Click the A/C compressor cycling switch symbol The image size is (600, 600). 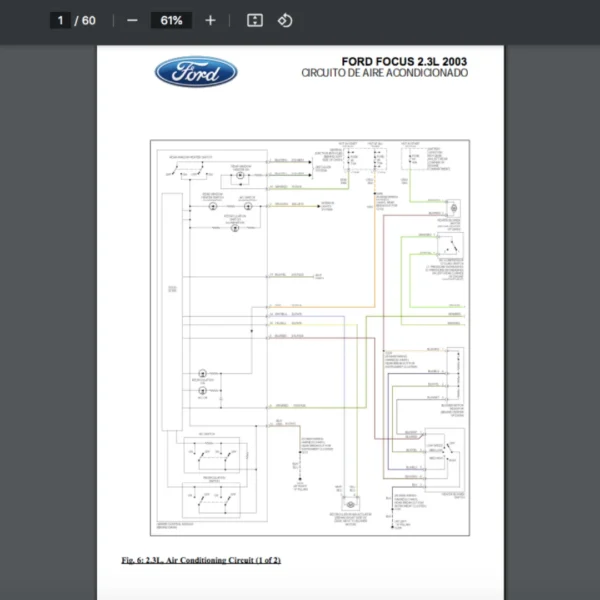tap(452, 247)
